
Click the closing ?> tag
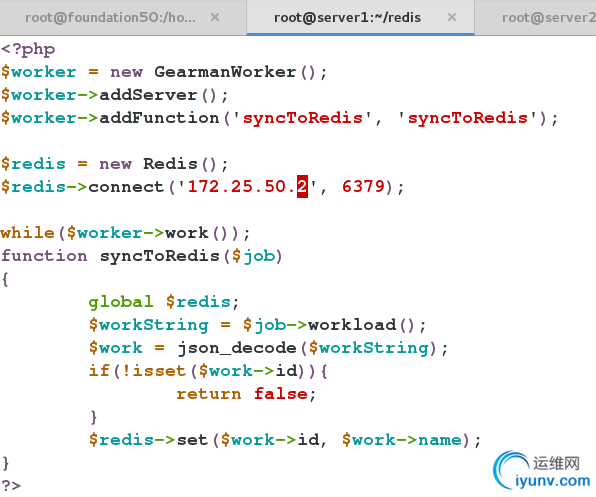(11, 486)
